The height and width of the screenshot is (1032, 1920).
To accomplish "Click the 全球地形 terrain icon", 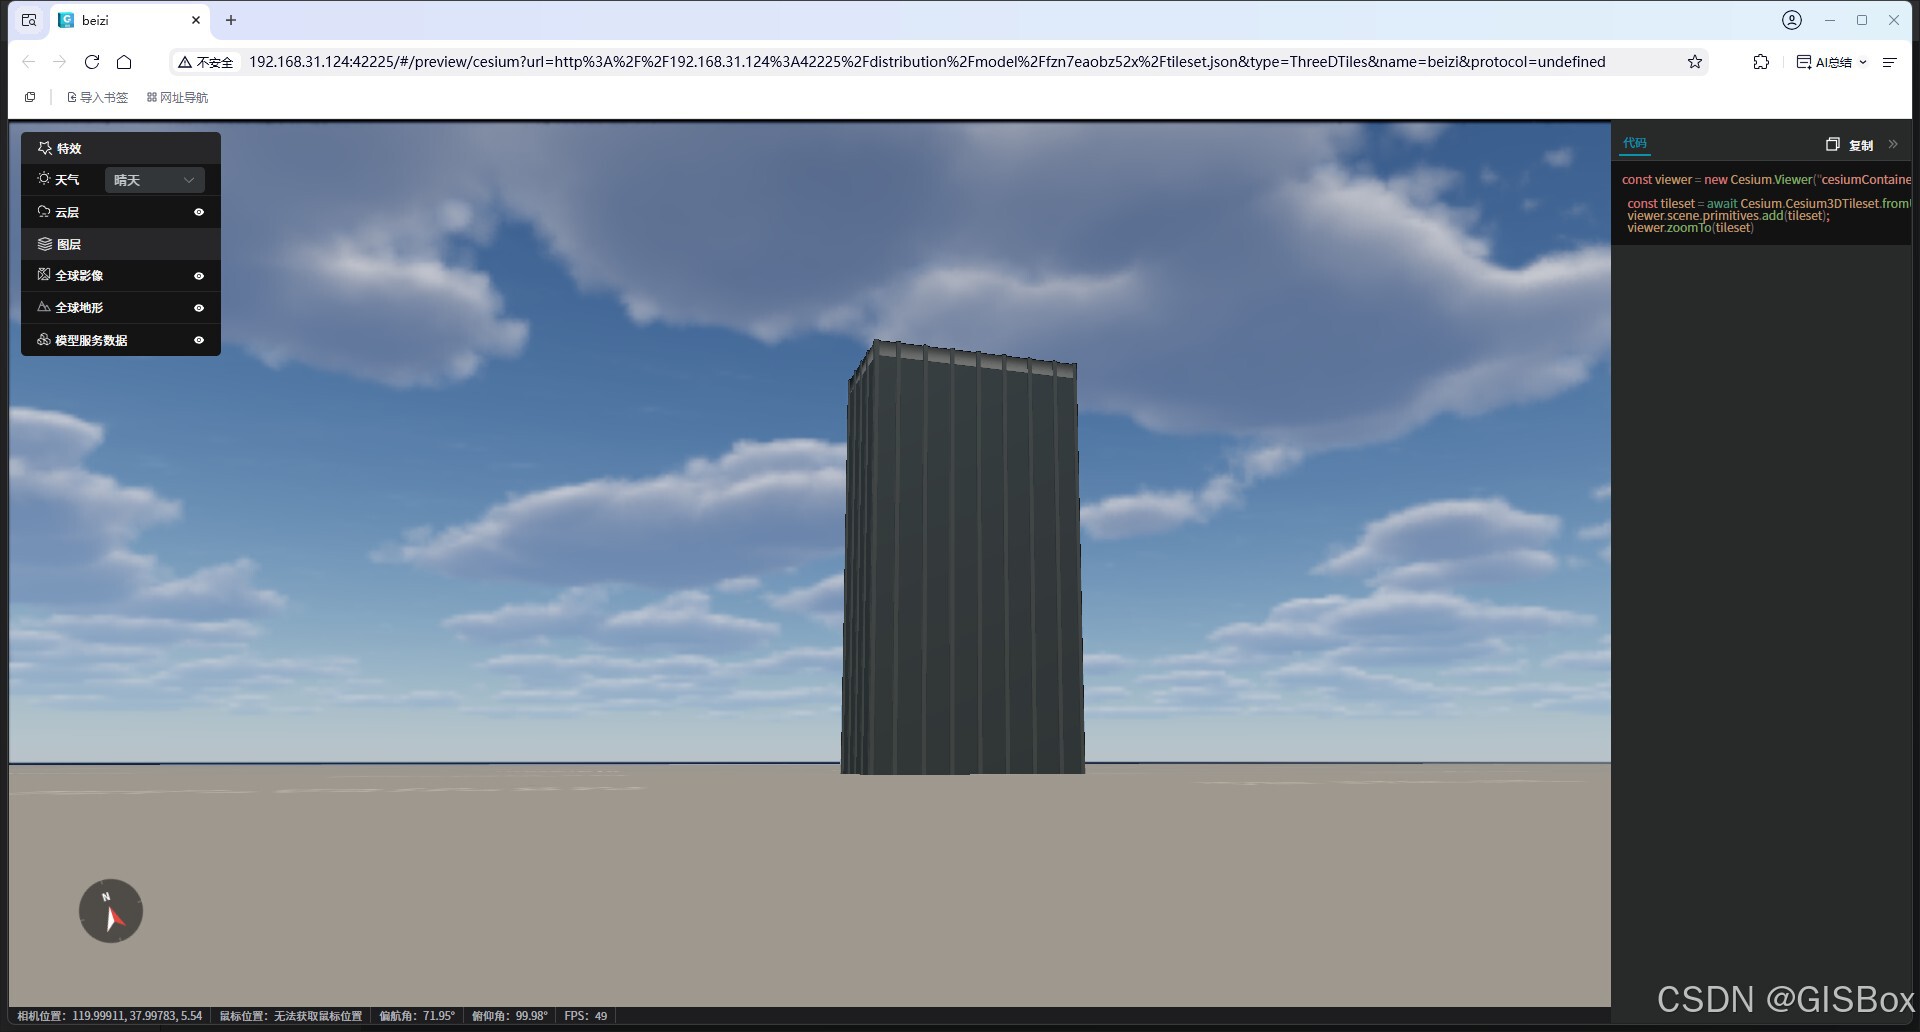I will point(44,307).
